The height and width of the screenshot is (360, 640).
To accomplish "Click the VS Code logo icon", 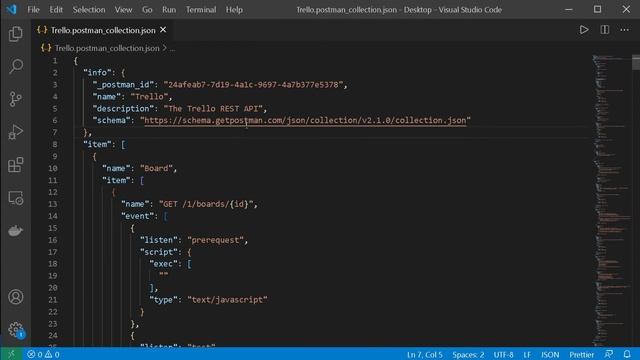I will 11,9.
